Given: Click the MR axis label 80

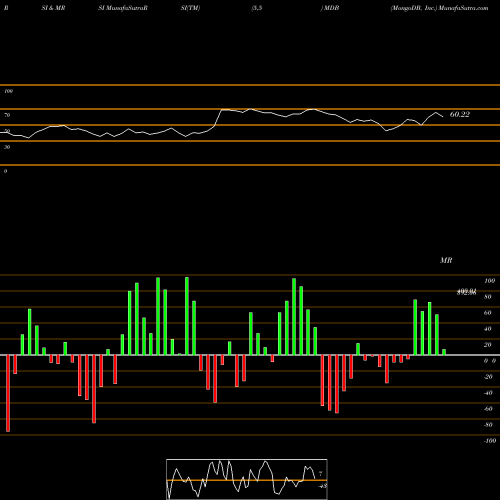Looking at the screenshot, I should [487, 297].
